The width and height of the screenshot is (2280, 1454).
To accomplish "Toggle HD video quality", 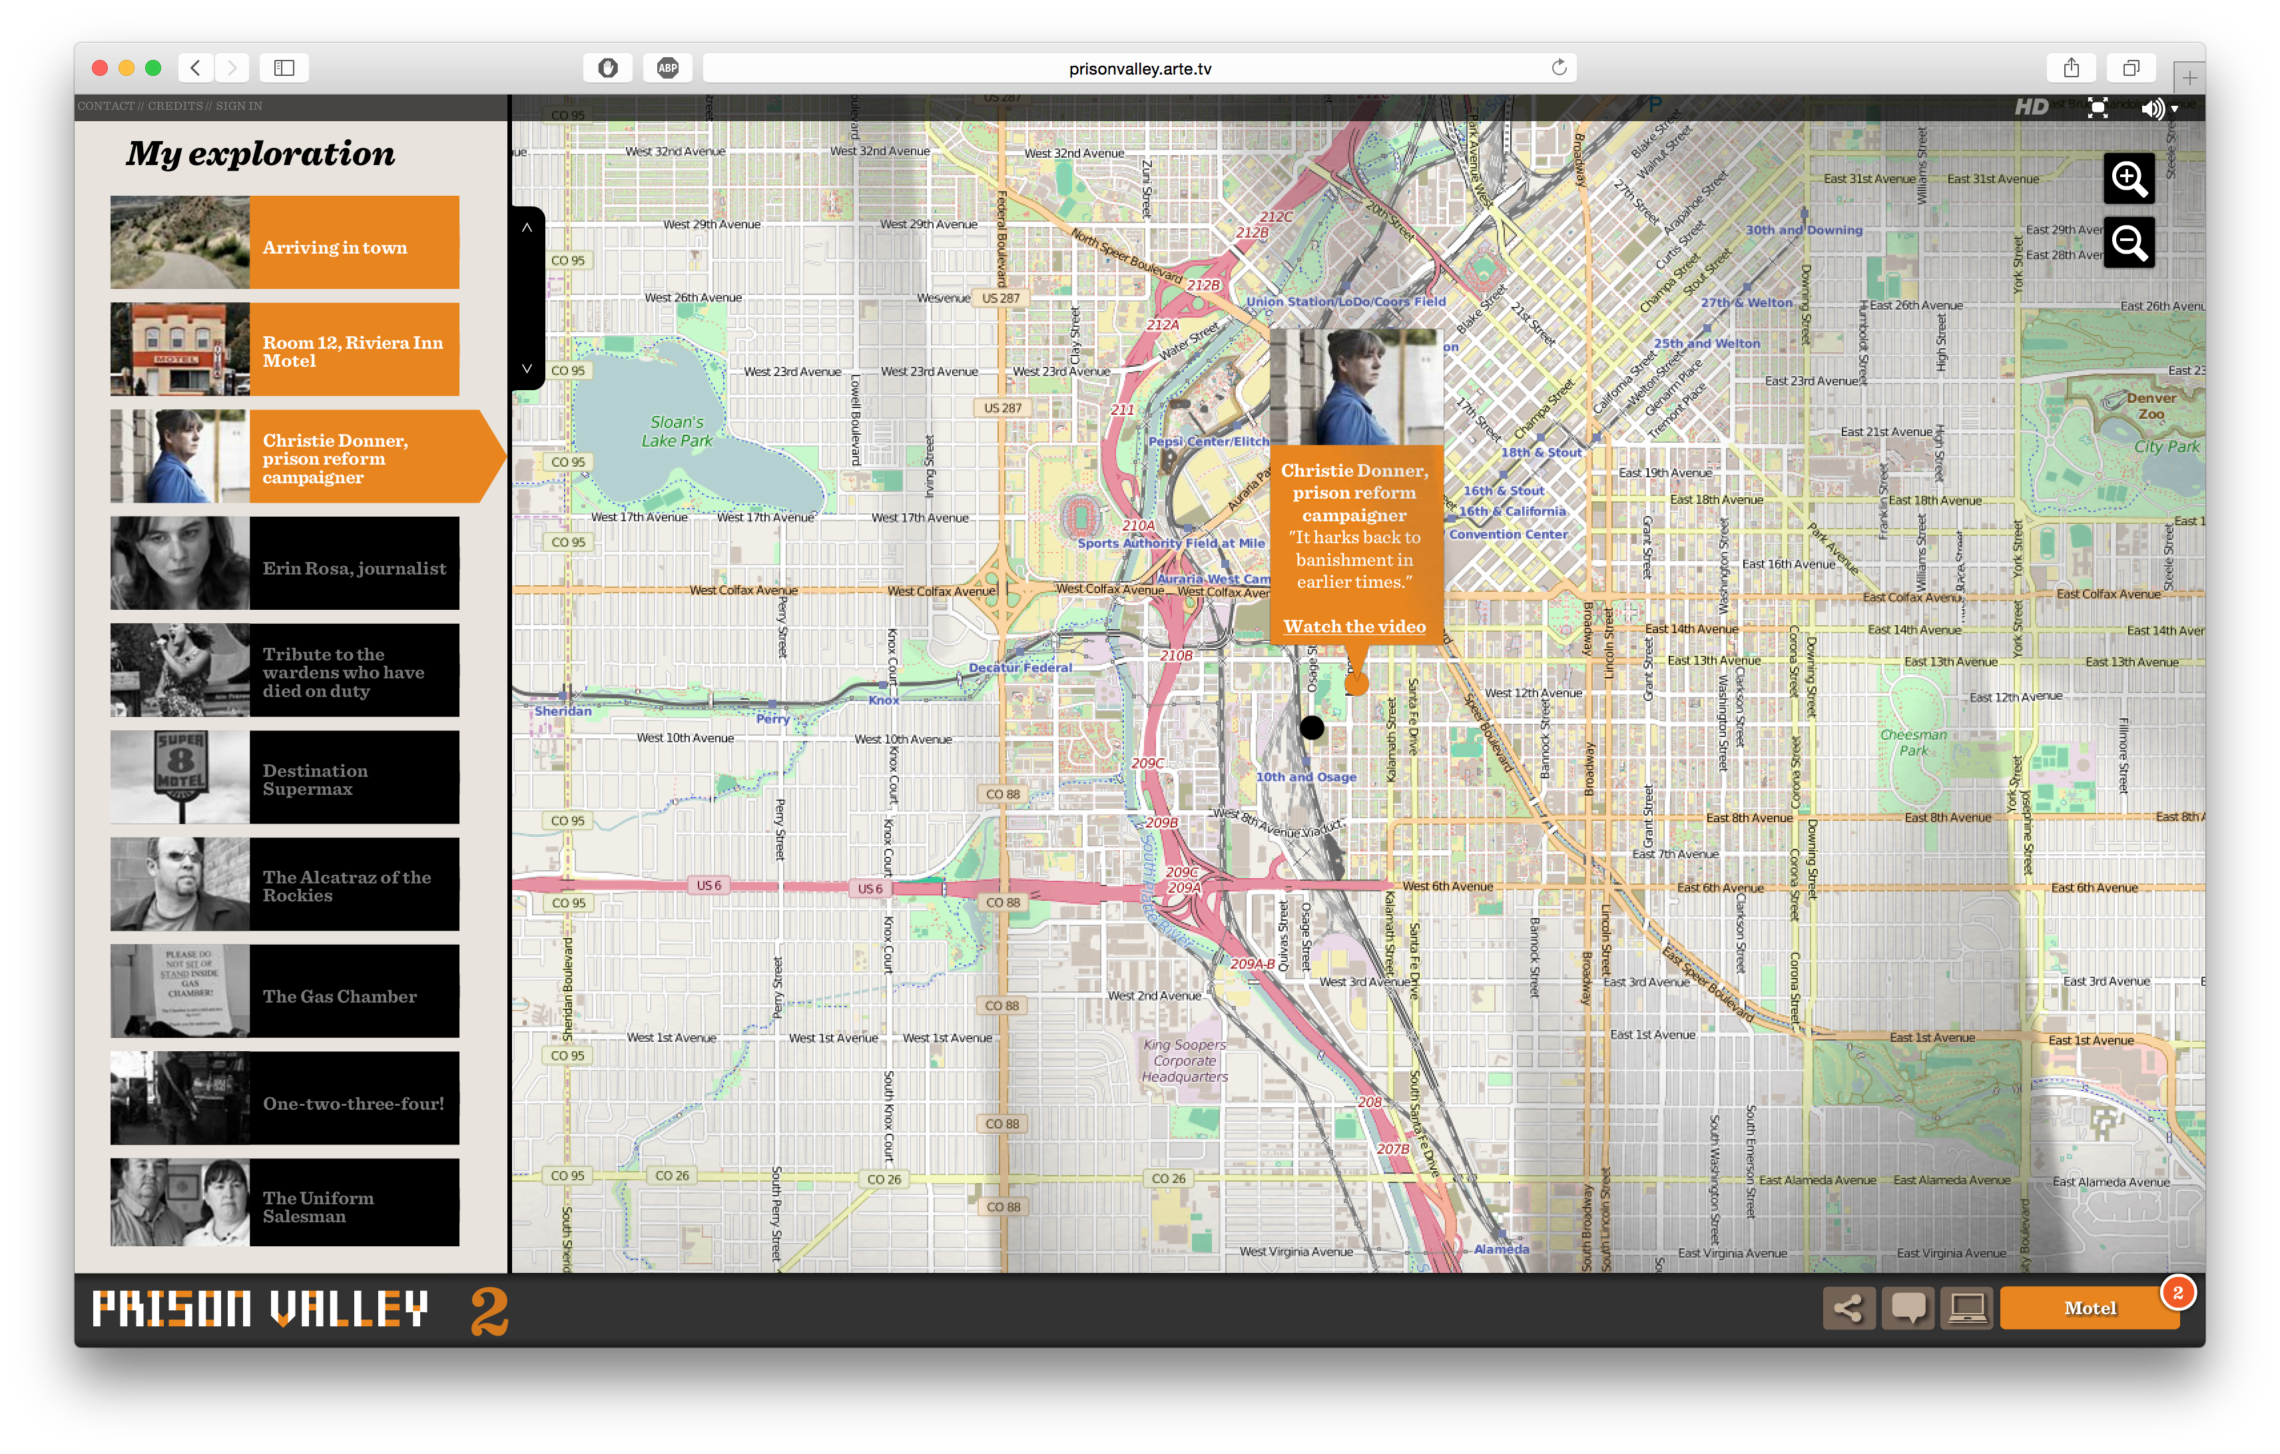I will [2031, 107].
